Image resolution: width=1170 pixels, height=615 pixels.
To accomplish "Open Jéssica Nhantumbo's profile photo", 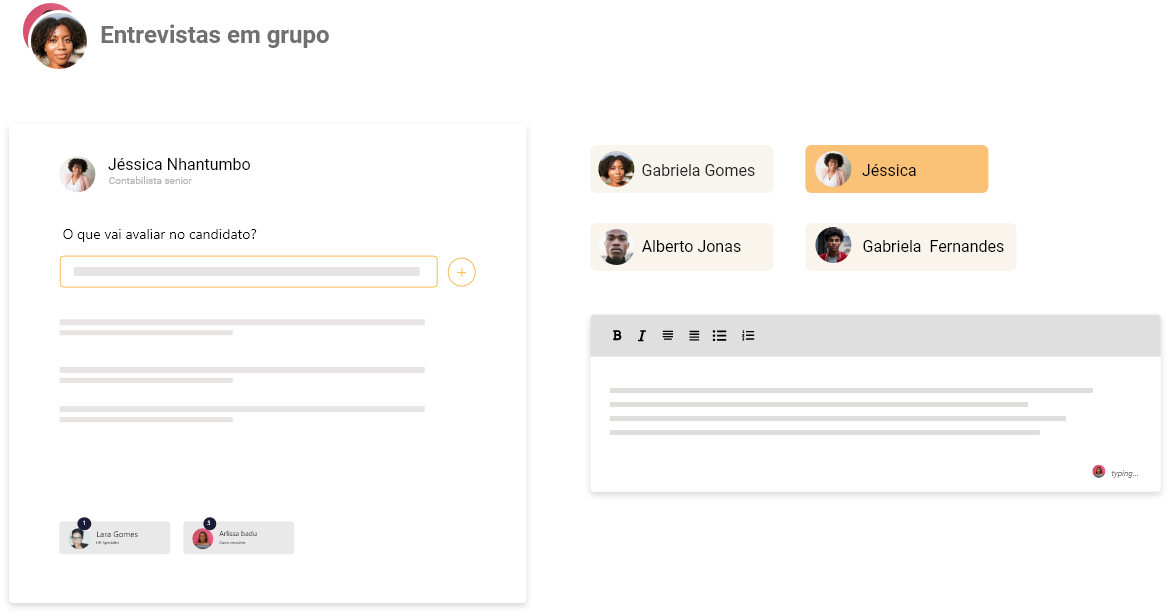I will pos(78,174).
